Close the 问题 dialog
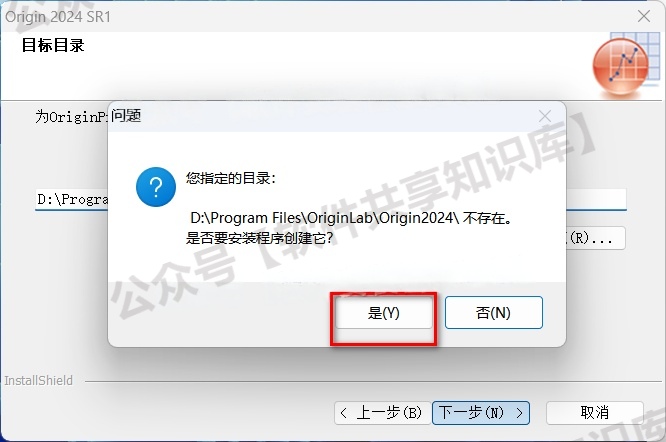 (545, 116)
